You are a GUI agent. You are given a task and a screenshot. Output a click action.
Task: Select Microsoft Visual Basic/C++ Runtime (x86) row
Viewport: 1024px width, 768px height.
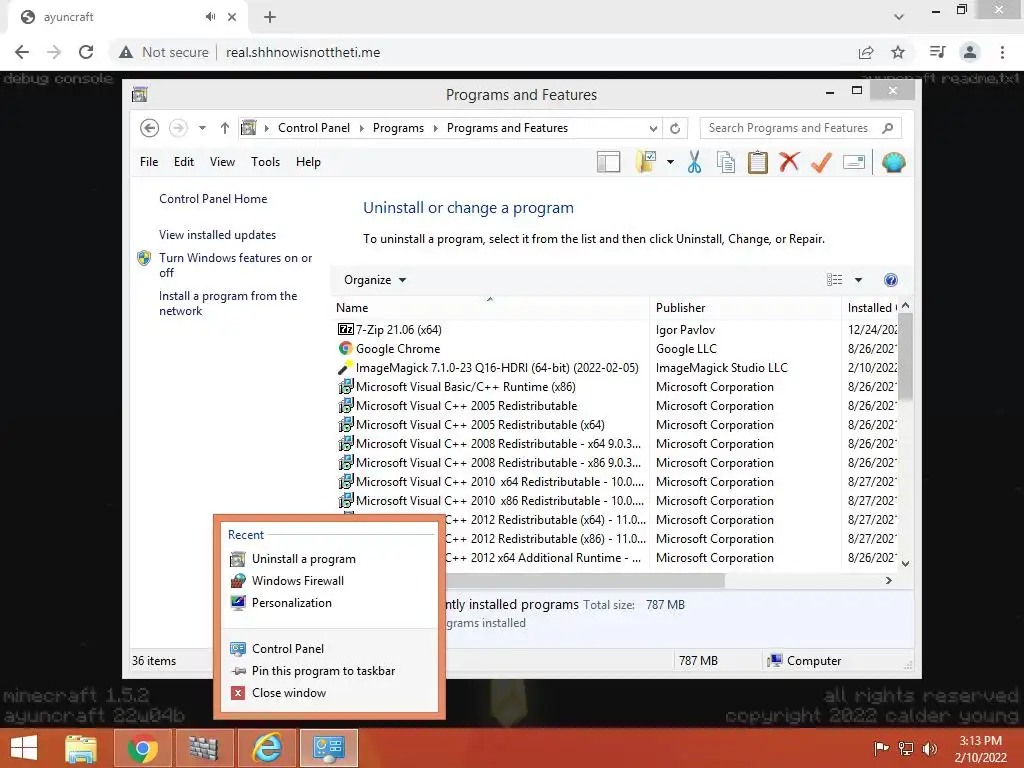click(616, 387)
